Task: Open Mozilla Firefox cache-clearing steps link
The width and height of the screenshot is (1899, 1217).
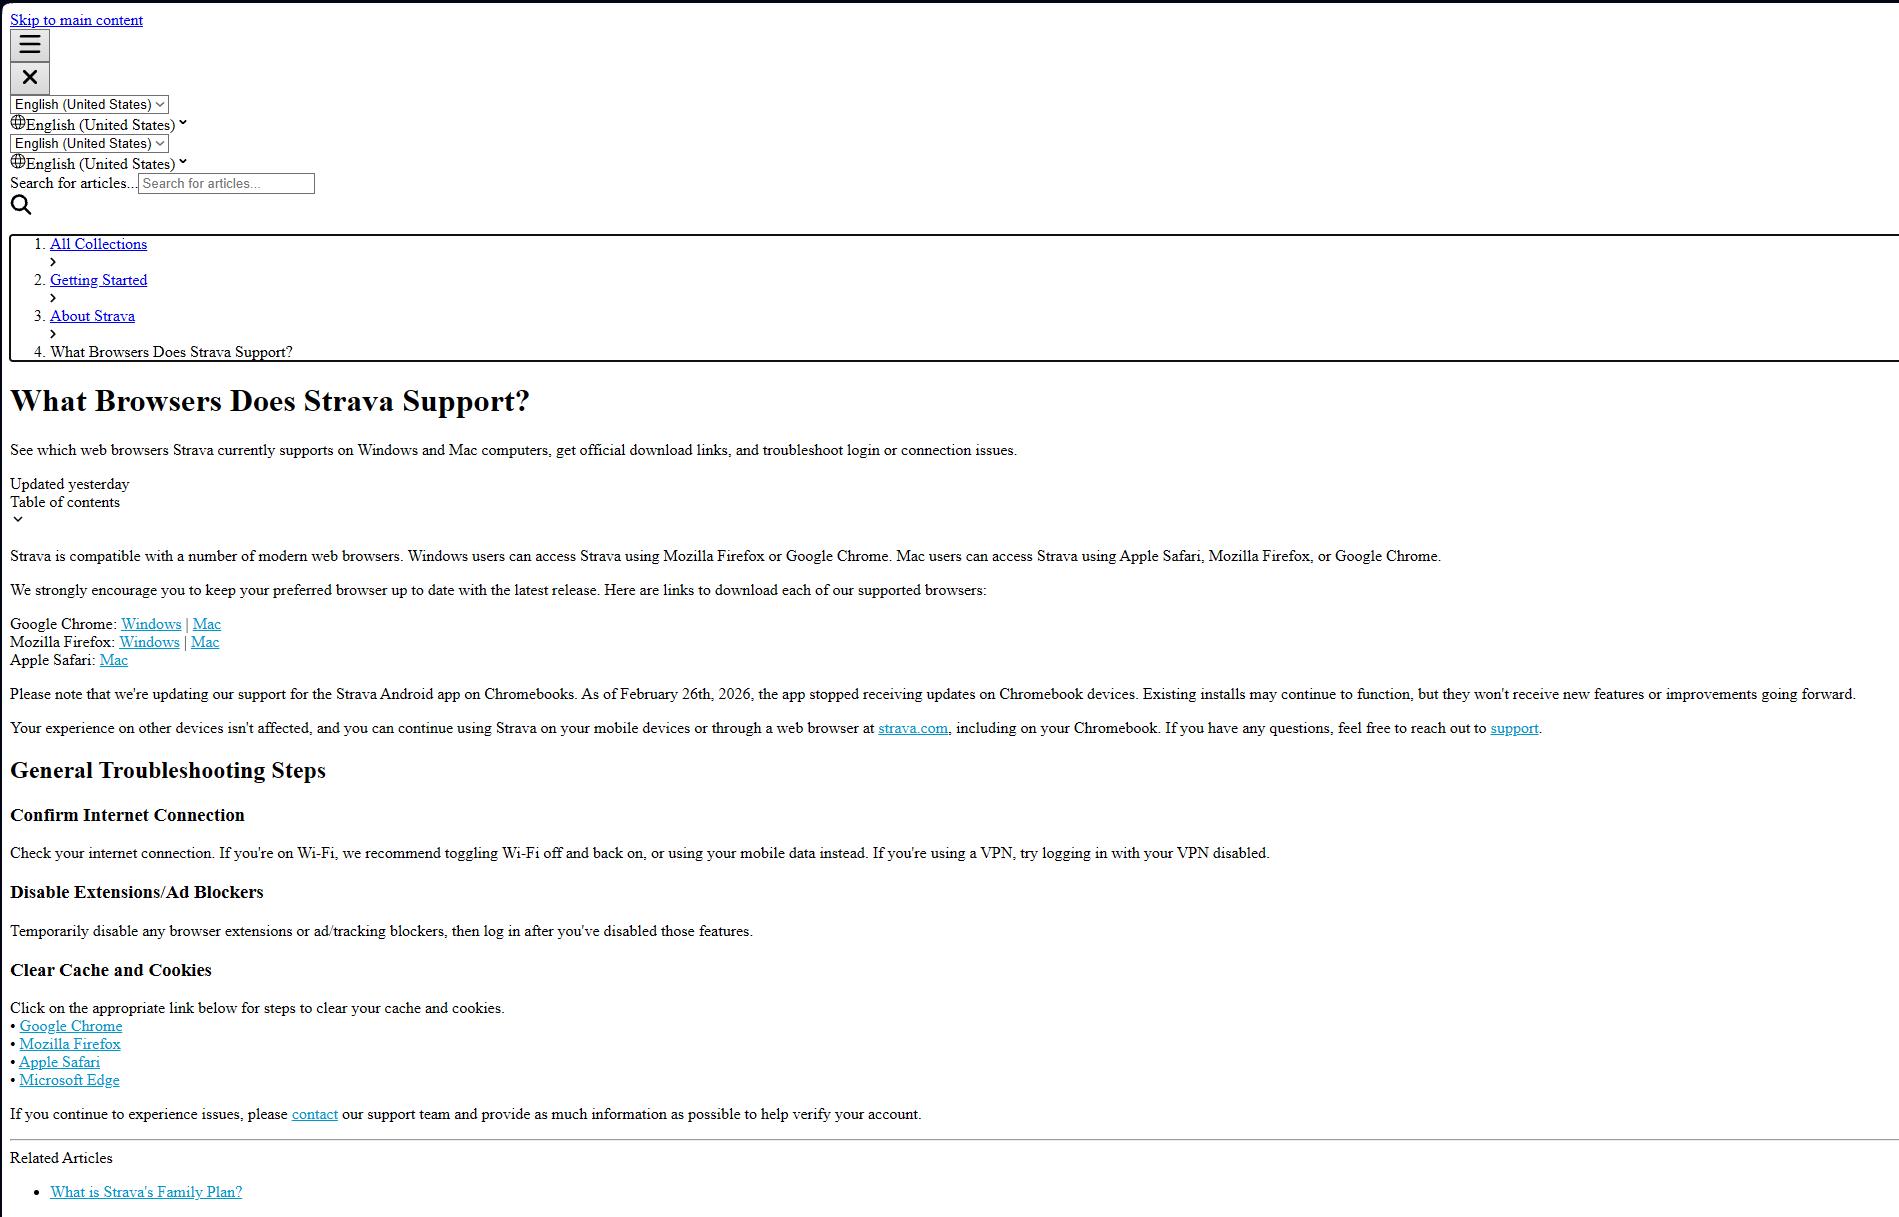Action: pyautogui.click(x=70, y=1044)
